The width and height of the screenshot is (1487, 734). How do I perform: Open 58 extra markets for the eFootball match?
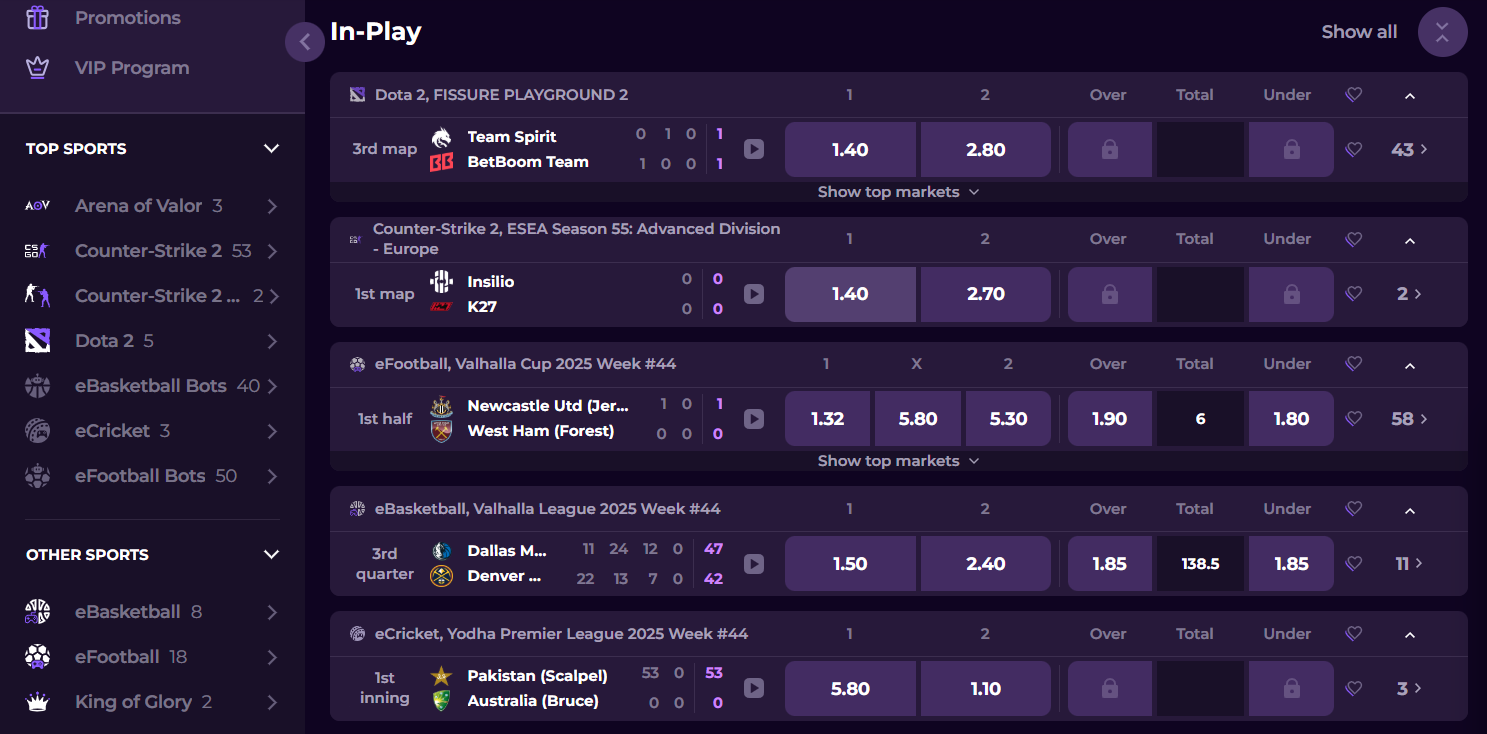coord(1408,418)
